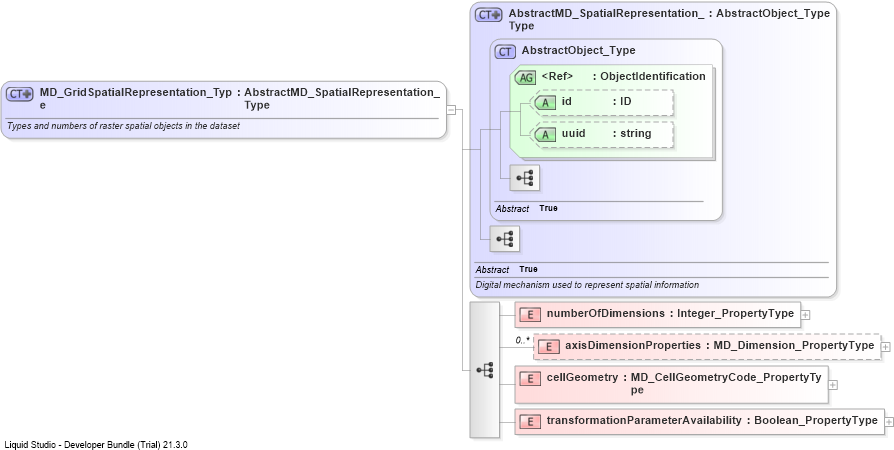Click the E icon of numberOfDimensions
This screenshot has height=450, width=894.
click(x=530, y=314)
